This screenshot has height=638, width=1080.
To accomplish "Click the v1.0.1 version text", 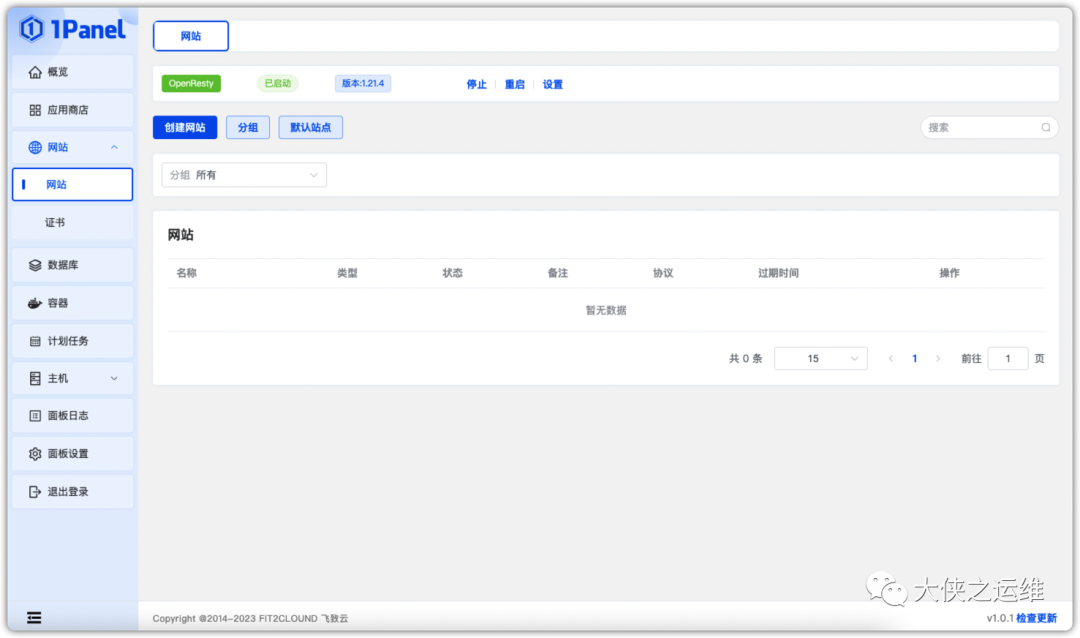I will [x=999, y=618].
